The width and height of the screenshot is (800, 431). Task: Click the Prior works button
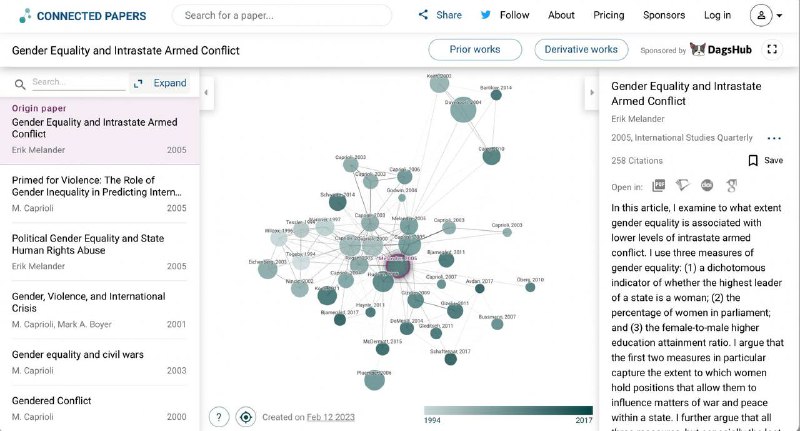click(474, 49)
